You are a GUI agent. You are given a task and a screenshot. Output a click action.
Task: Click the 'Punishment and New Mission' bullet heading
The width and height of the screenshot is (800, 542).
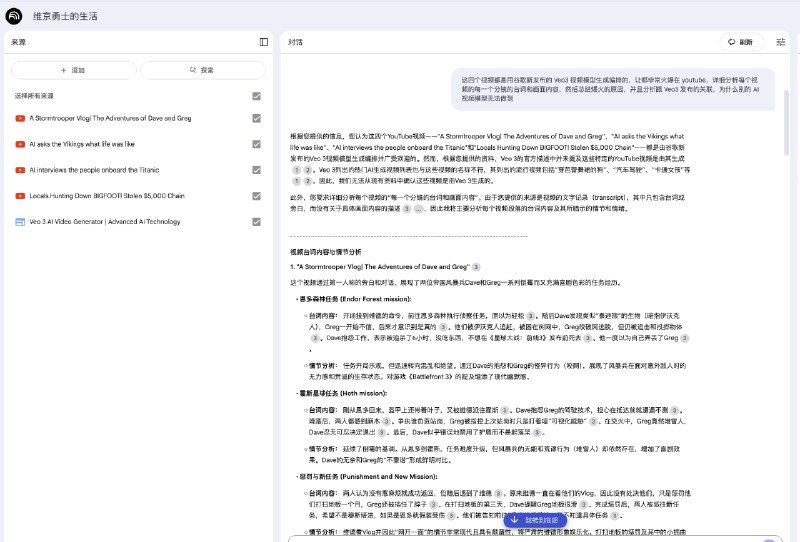(x=368, y=477)
